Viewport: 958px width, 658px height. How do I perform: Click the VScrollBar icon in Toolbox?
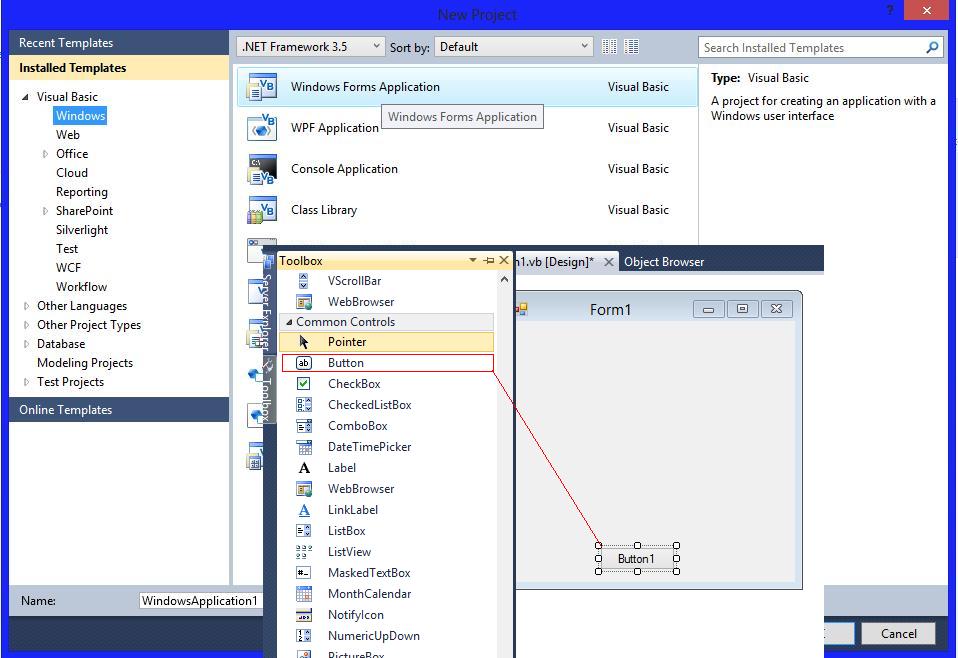tap(304, 281)
